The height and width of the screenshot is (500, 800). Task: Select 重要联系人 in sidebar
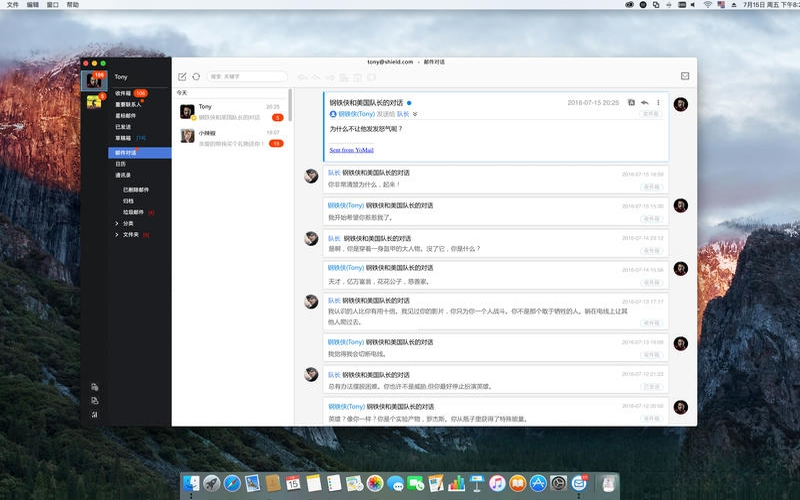(139, 105)
